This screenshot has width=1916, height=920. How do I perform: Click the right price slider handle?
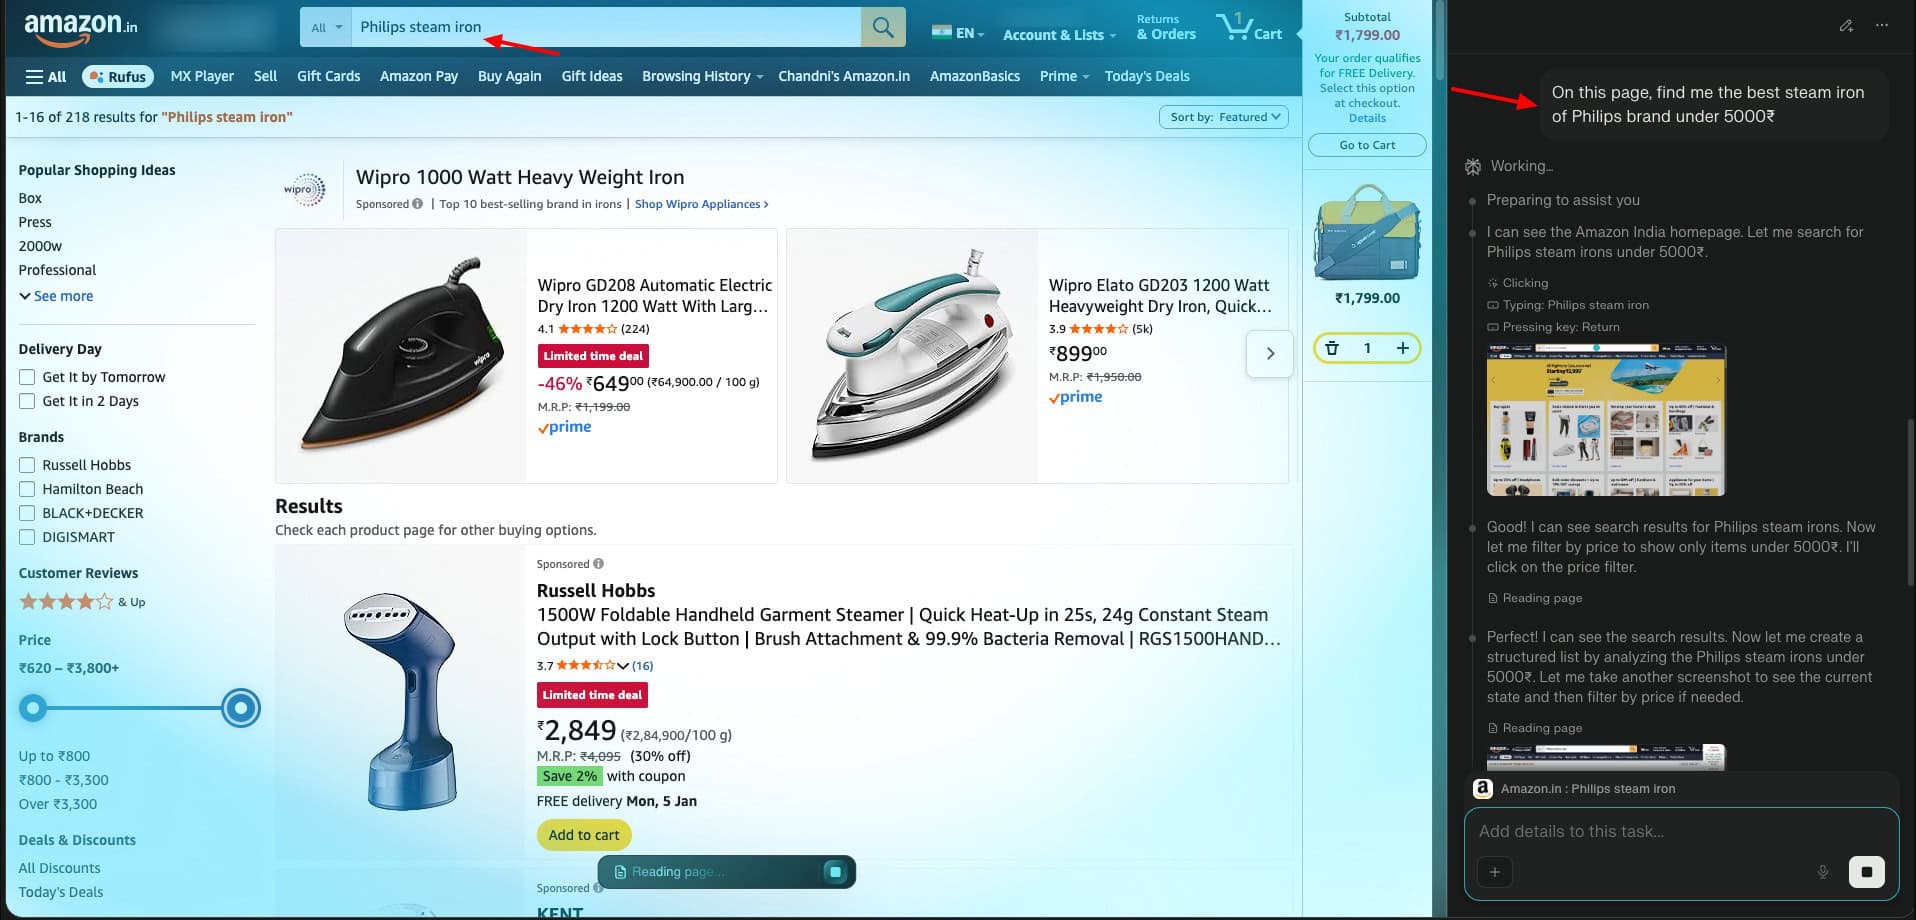tap(240, 708)
